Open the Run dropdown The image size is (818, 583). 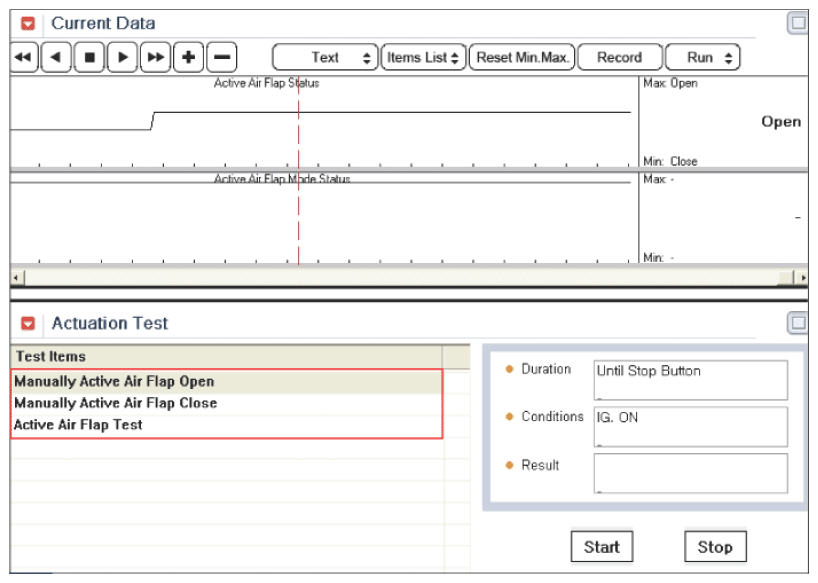[x=703, y=57]
